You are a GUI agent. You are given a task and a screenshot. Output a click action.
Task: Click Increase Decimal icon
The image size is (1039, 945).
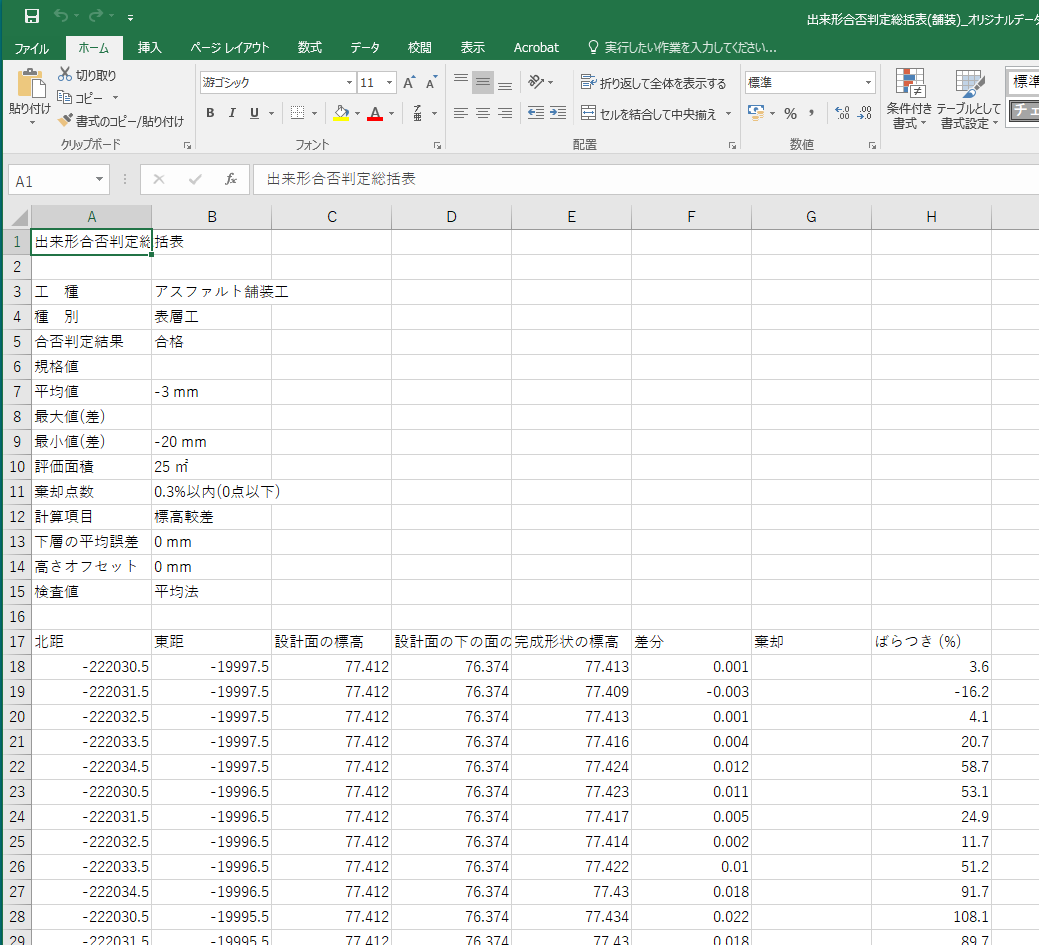click(x=842, y=113)
